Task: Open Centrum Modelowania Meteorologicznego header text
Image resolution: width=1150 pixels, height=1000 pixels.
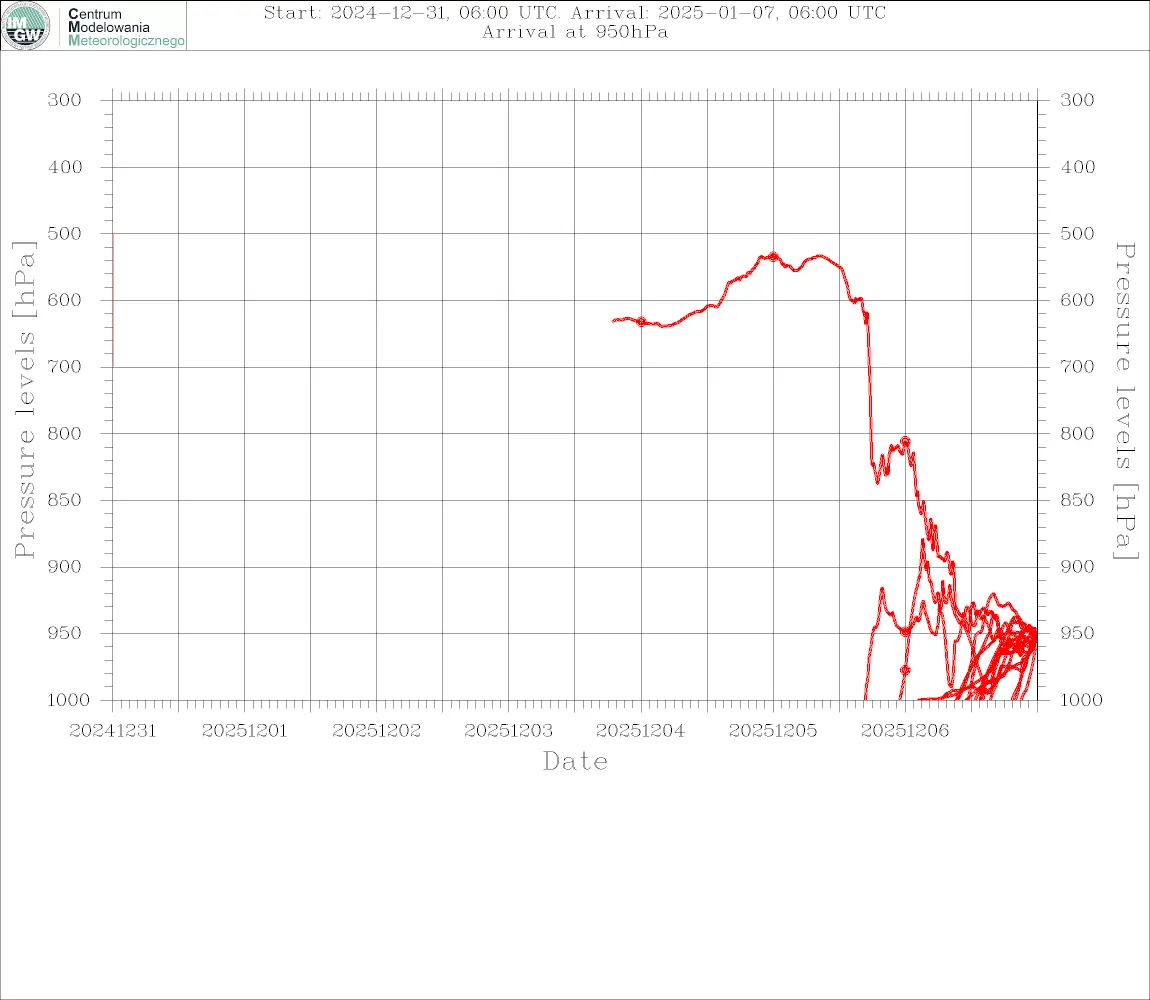Action: tap(126, 27)
